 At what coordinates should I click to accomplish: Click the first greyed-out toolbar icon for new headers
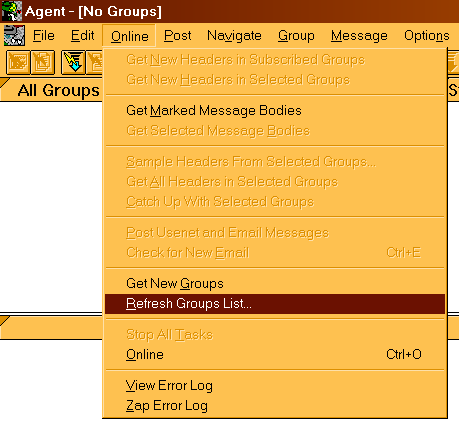pos(18,62)
